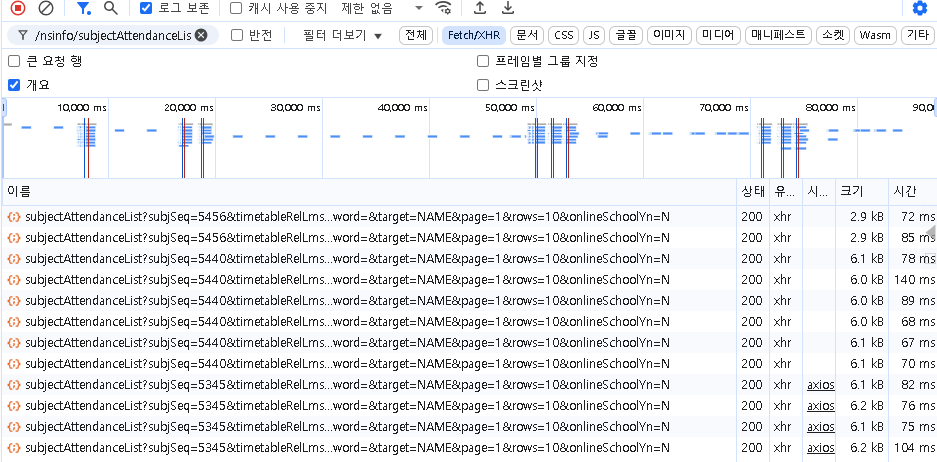Screen dimensions: 937x462
Task: Click the export HAR download icon
Action: coord(508,8)
